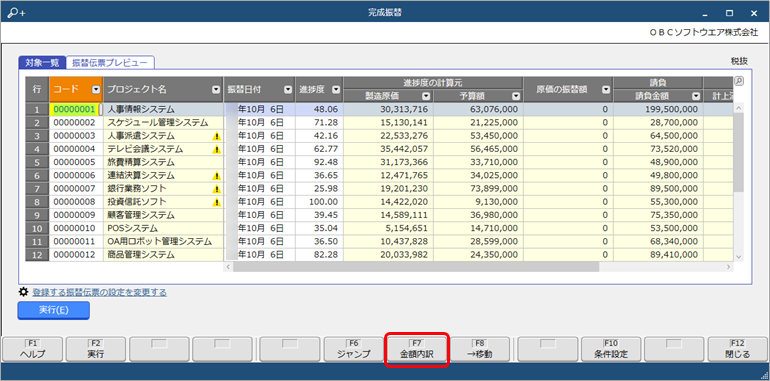Image resolution: width=770 pixels, height=381 pixels.
Task: Click the 進捗度の計算元 group header
Action: (x=433, y=82)
